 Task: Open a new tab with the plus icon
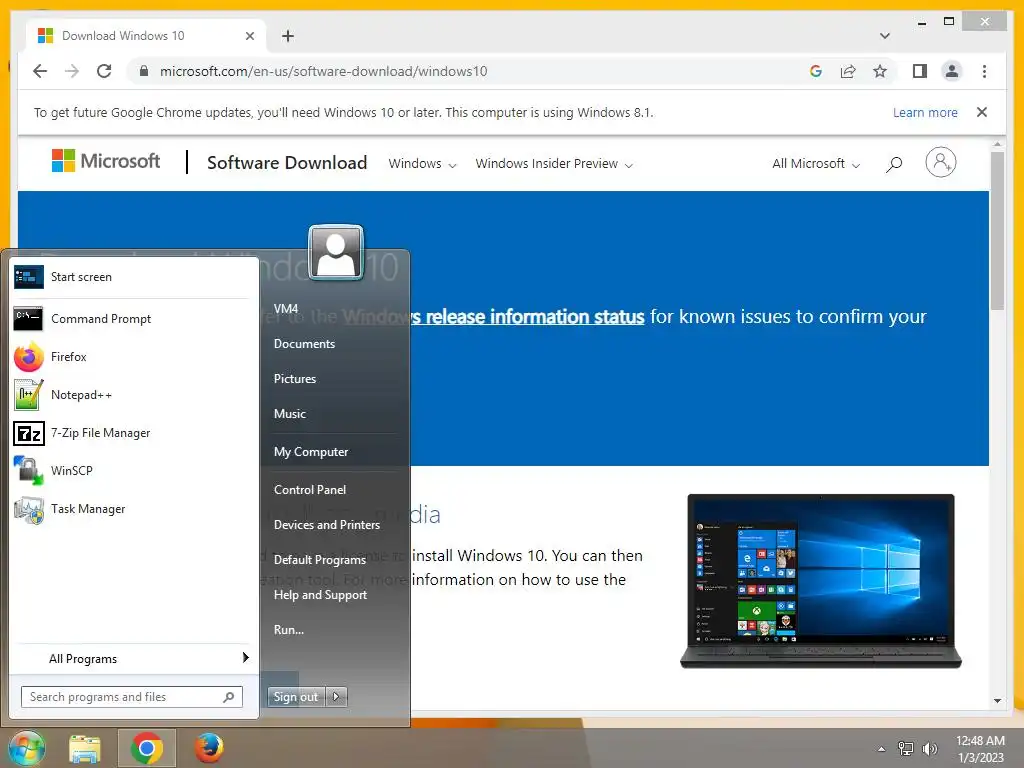288,36
